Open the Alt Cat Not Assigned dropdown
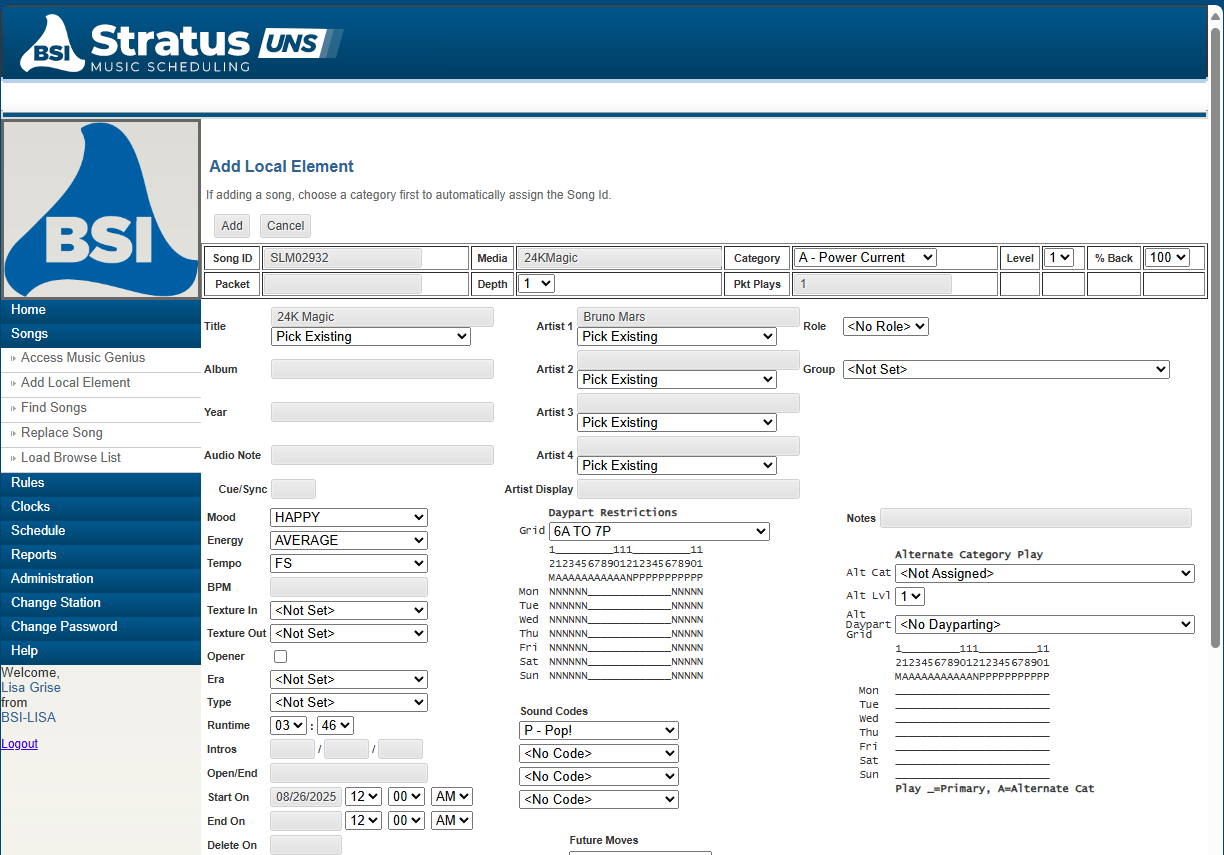Viewport: 1224px width, 855px height. coord(1045,573)
